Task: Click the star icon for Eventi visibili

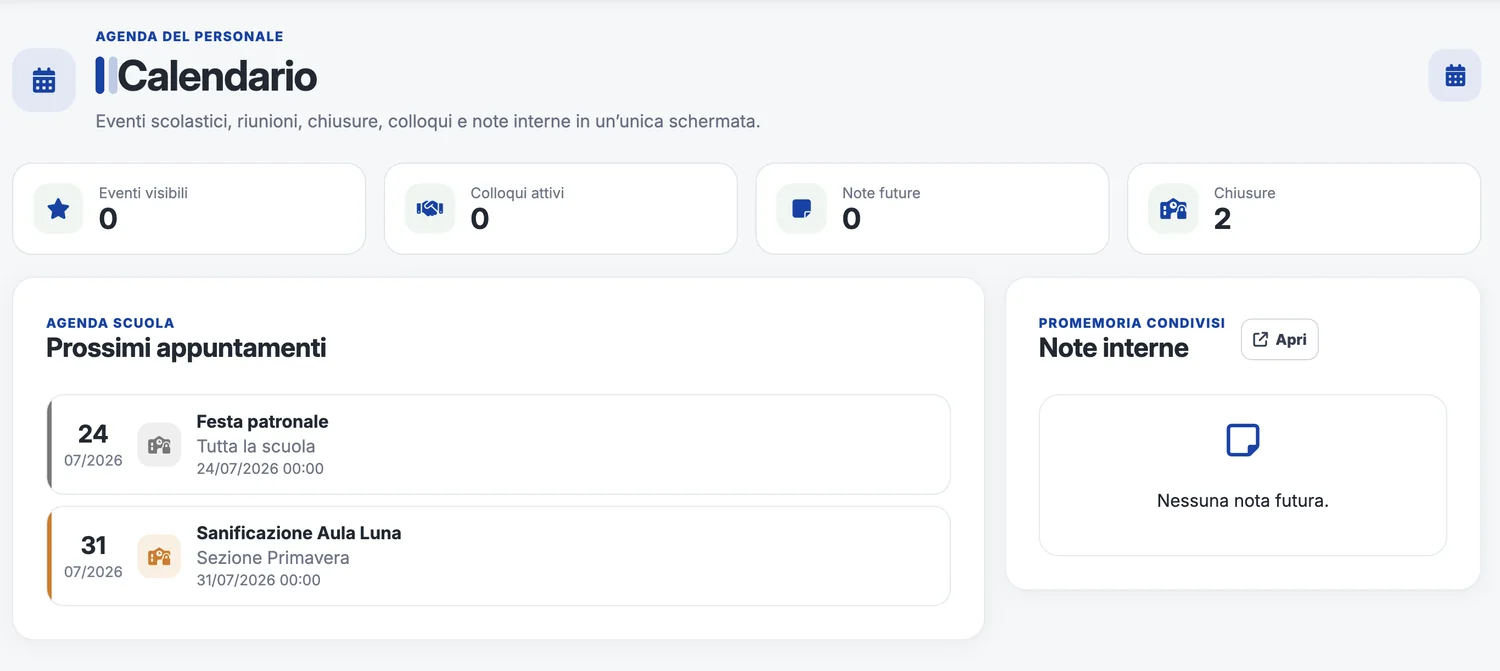Action: (x=58, y=208)
